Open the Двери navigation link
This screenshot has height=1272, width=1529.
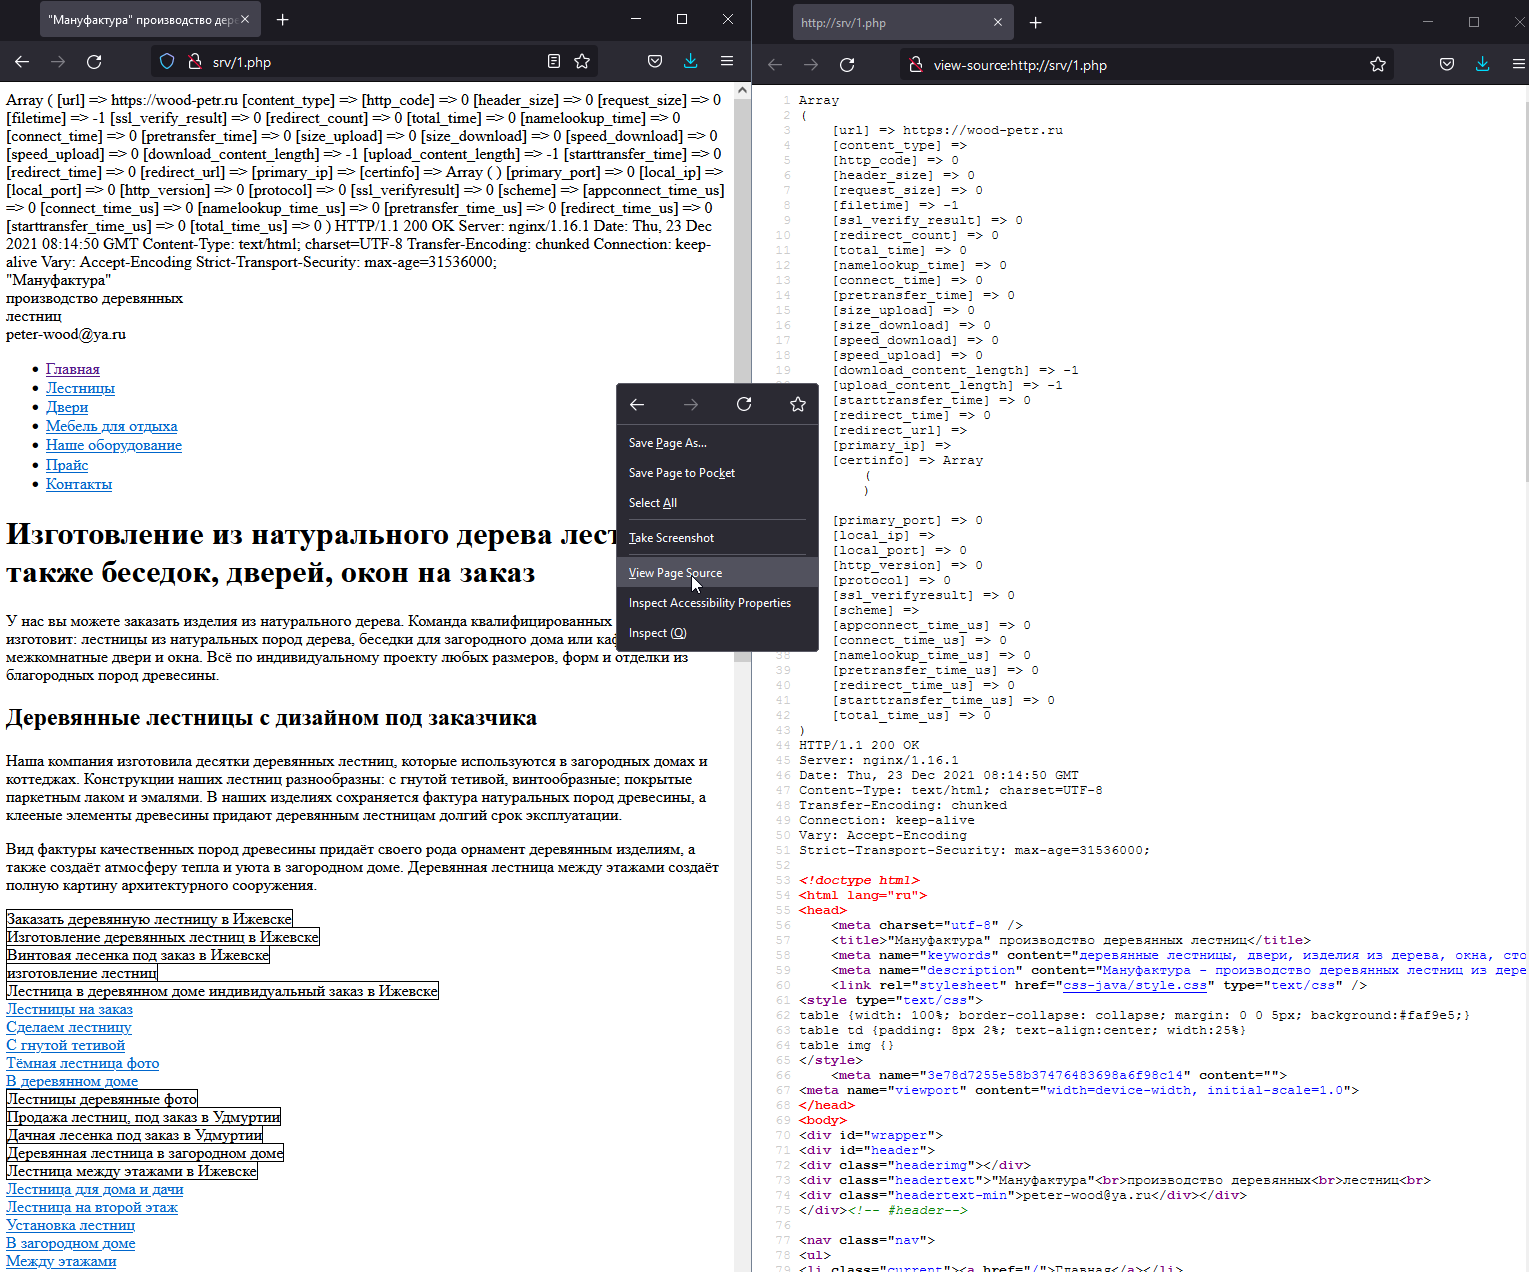(x=67, y=407)
